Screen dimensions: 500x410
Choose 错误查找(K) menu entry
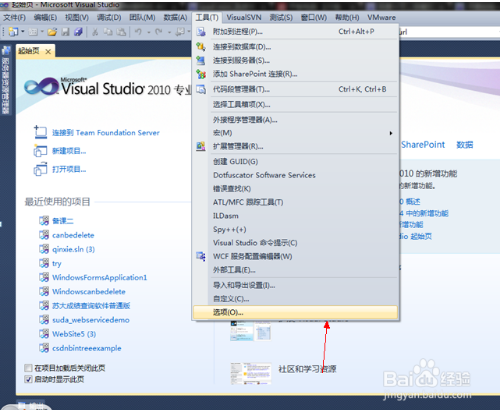pyautogui.click(x=295, y=189)
